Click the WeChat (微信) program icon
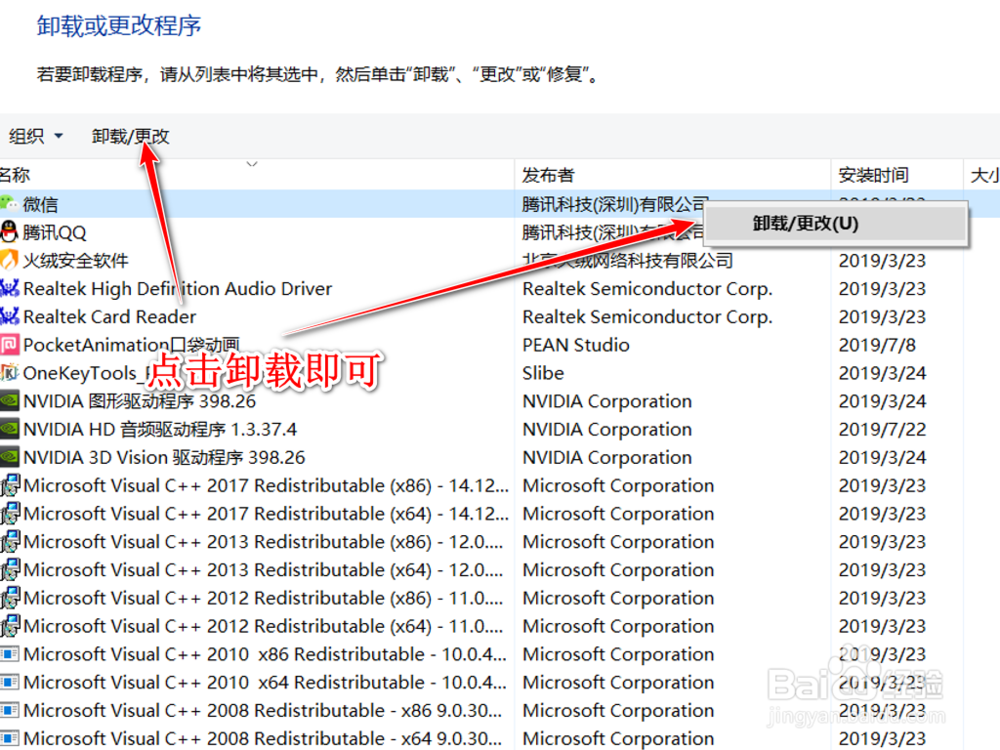 (x=9, y=204)
